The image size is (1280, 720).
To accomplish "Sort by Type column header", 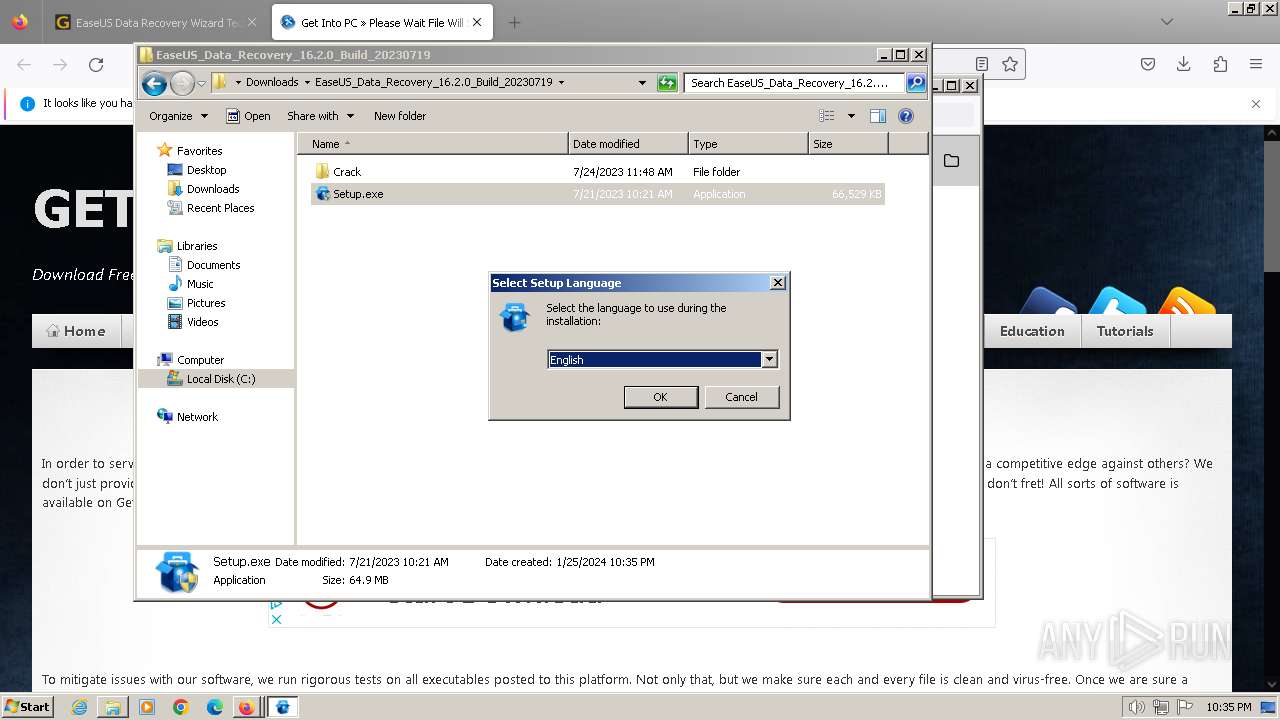I will point(748,144).
